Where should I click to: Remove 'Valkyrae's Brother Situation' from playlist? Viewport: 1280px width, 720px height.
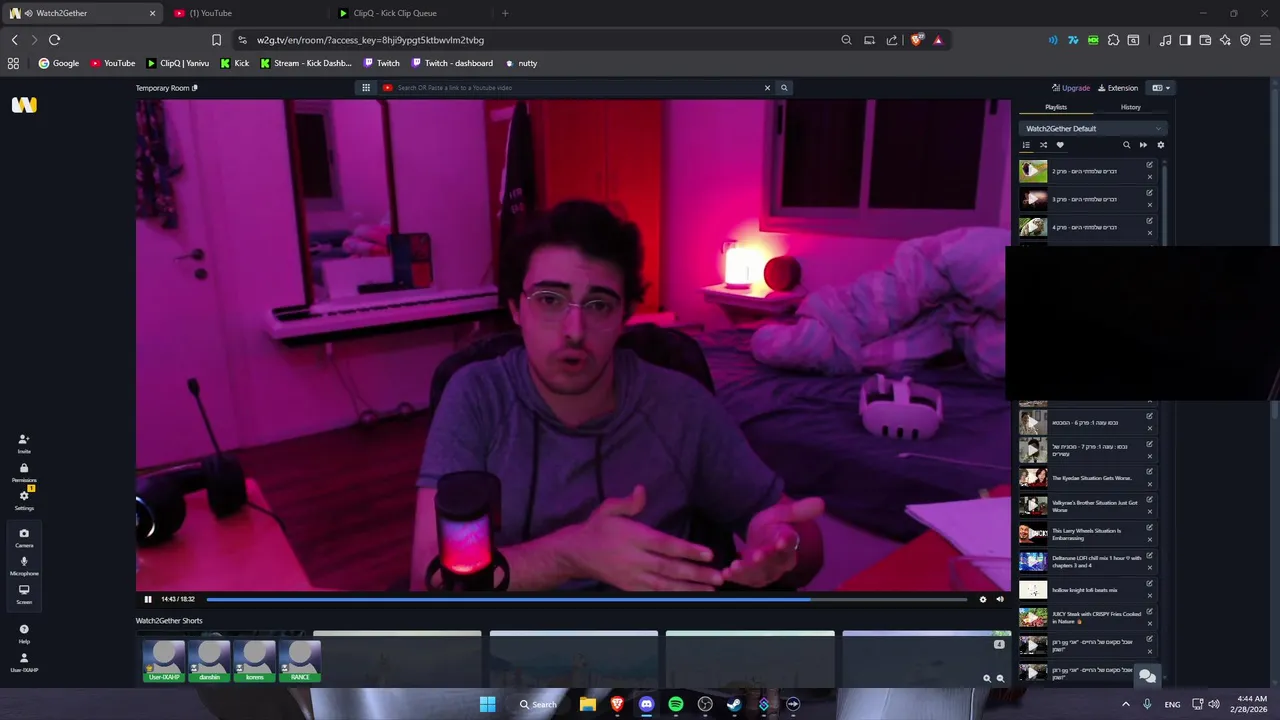pyautogui.click(x=1149, y=512)
